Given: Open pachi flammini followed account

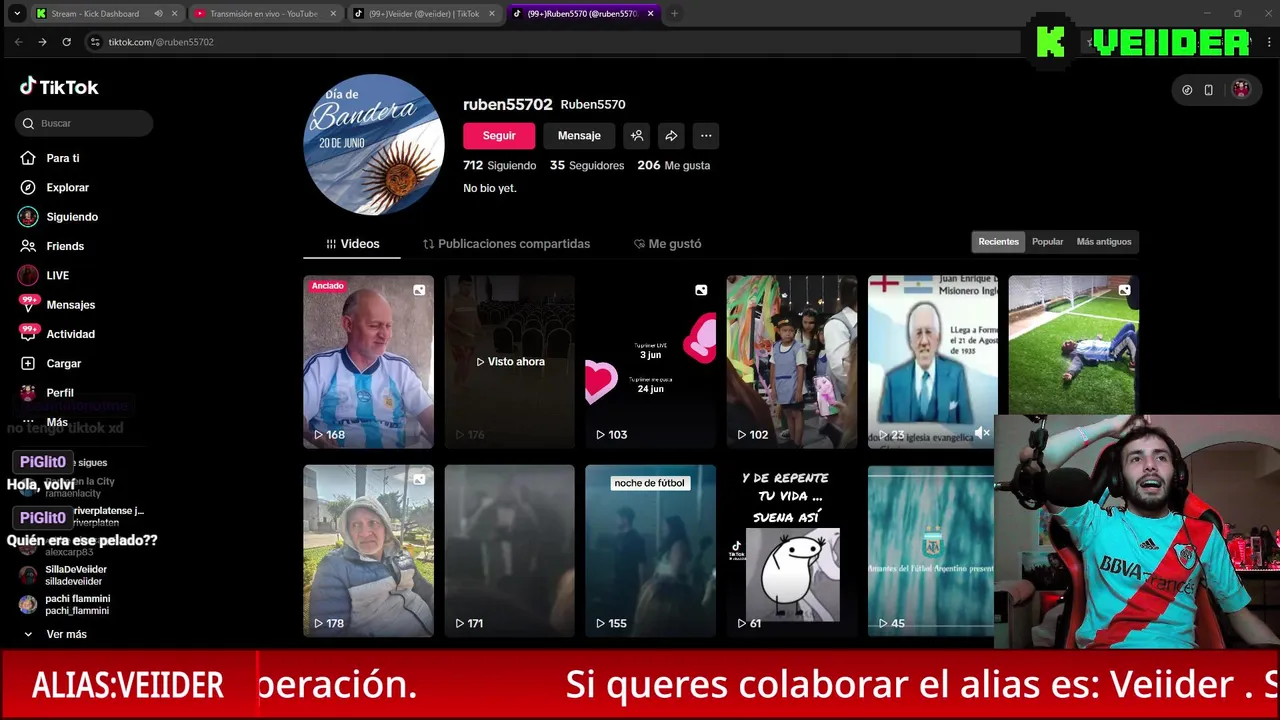Looking at the screenshot, I should point(64,604).
